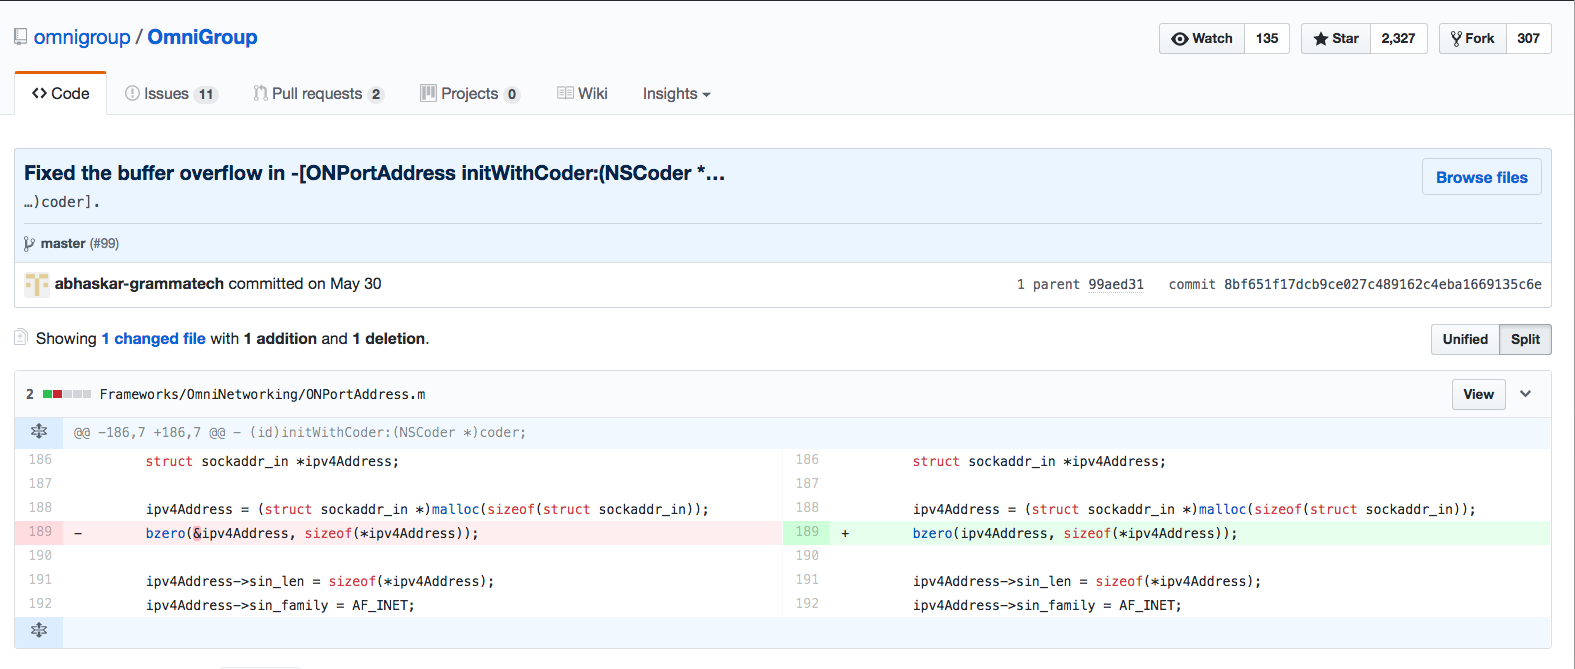This screenshot has width=1575, height=669.
Task: Open parent commit 99aed31
Action: pyautogui.click(x=1116, y=284)
